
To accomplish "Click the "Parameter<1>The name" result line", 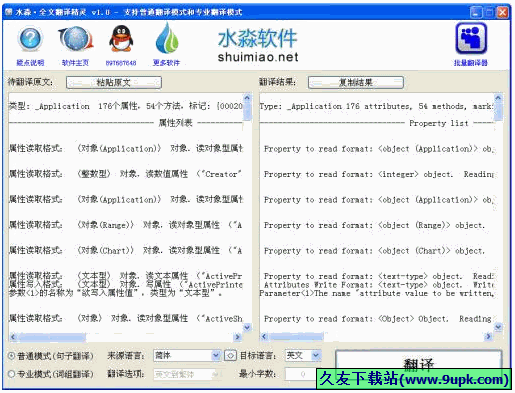I will pos(377,293).
